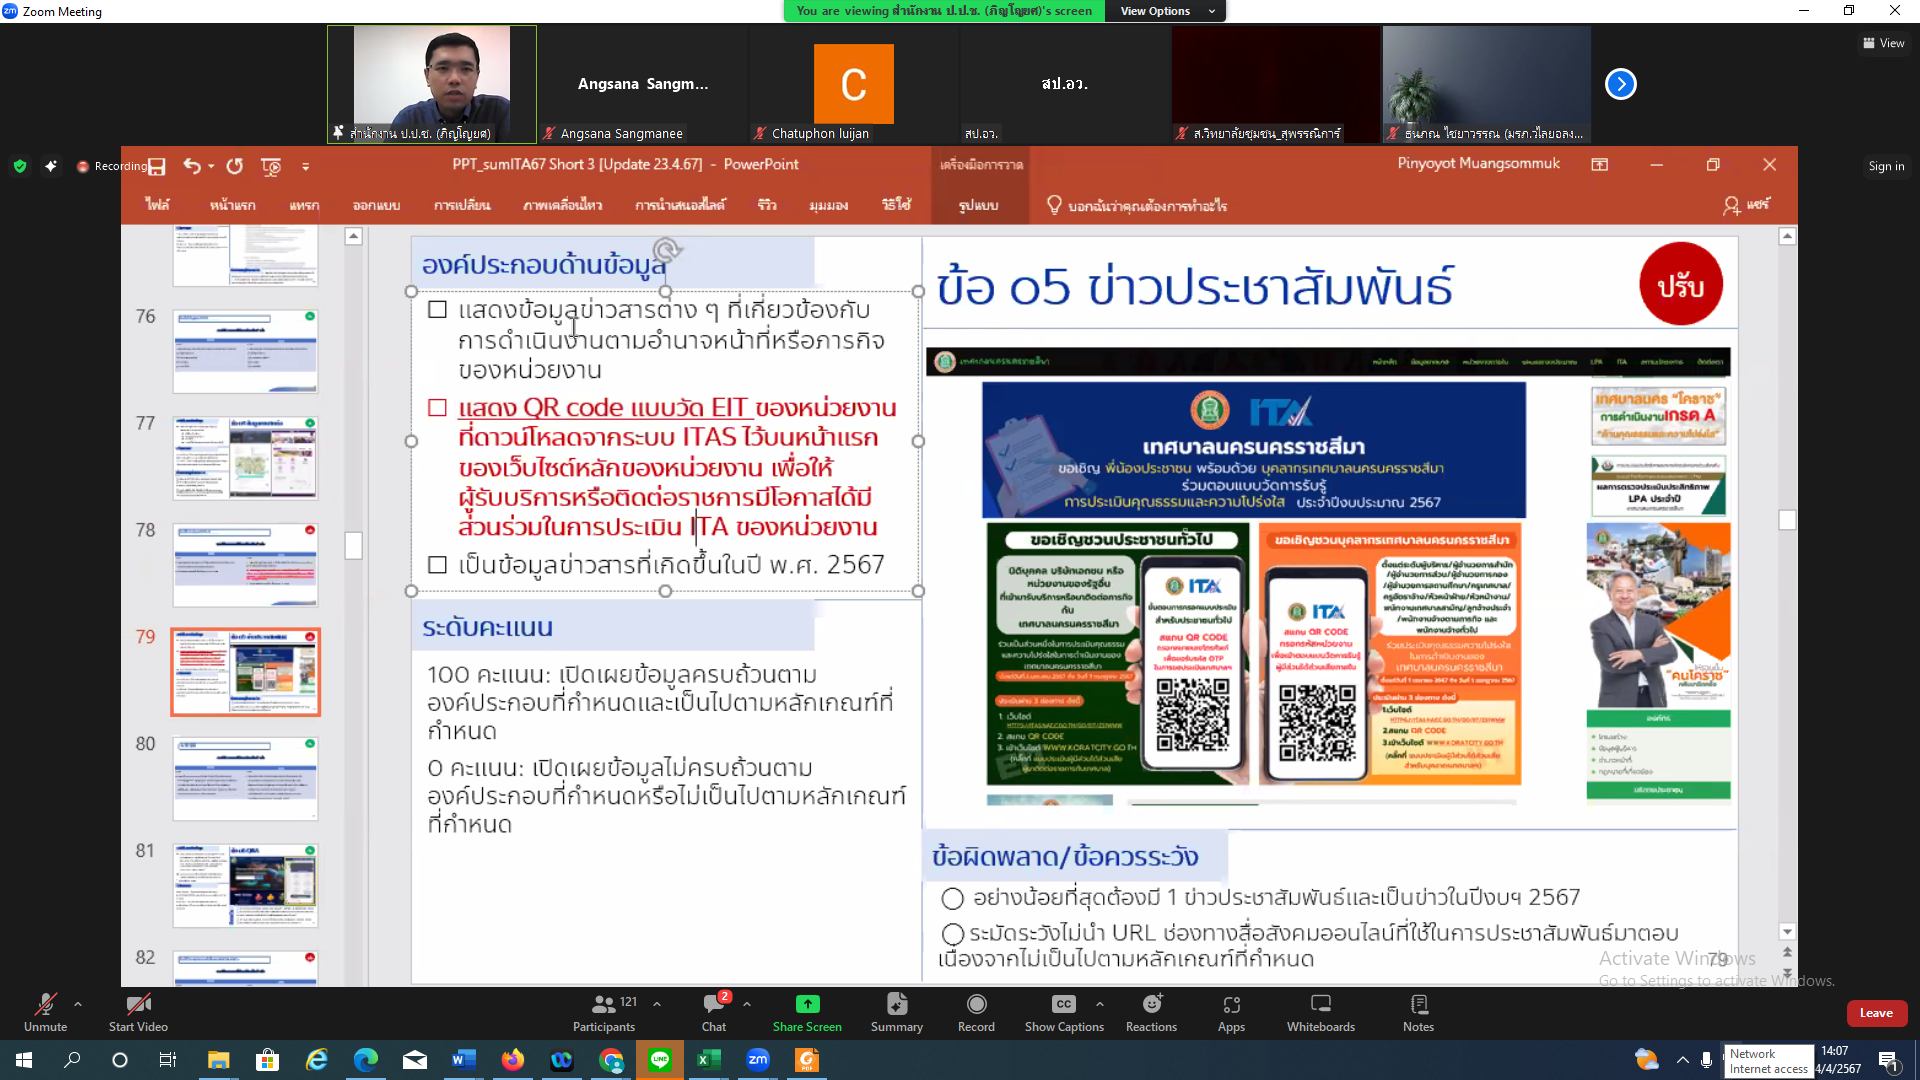Click the PowerPoint redo icon
The height and width of the screenshot is (1080, 1920).
(x=235, y=166)
